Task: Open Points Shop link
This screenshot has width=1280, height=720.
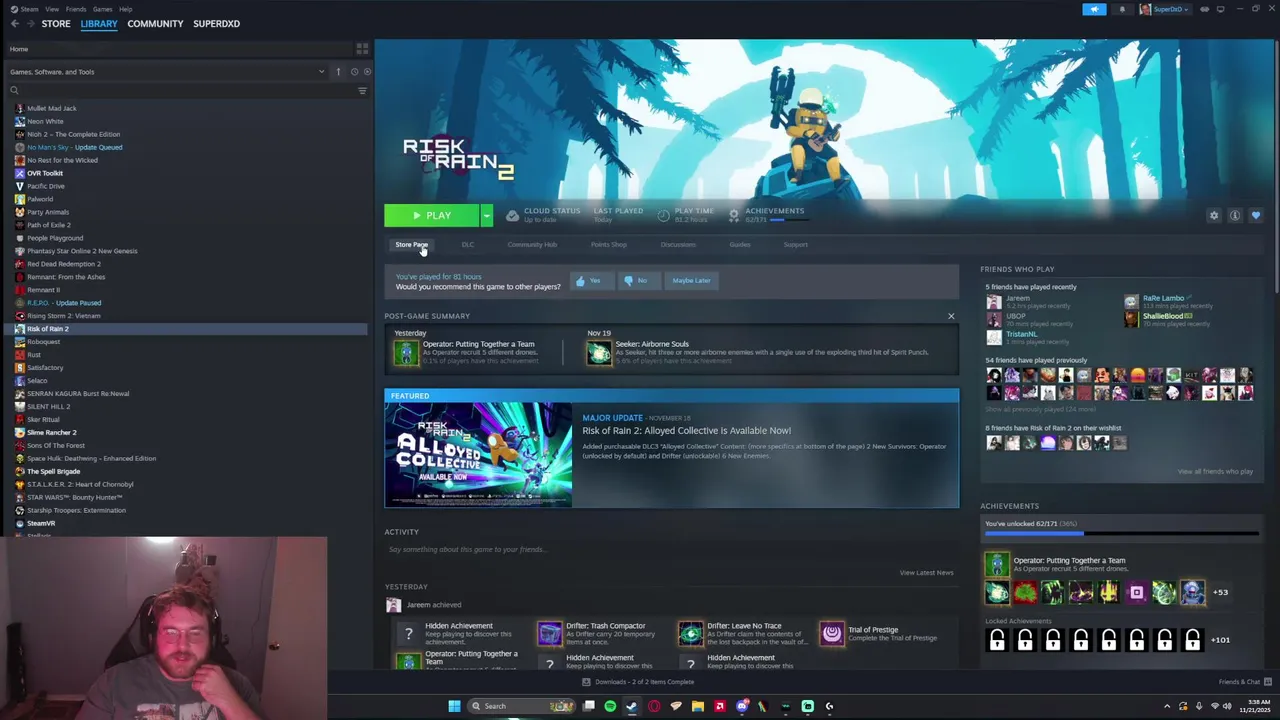Action: coord(608,244)
